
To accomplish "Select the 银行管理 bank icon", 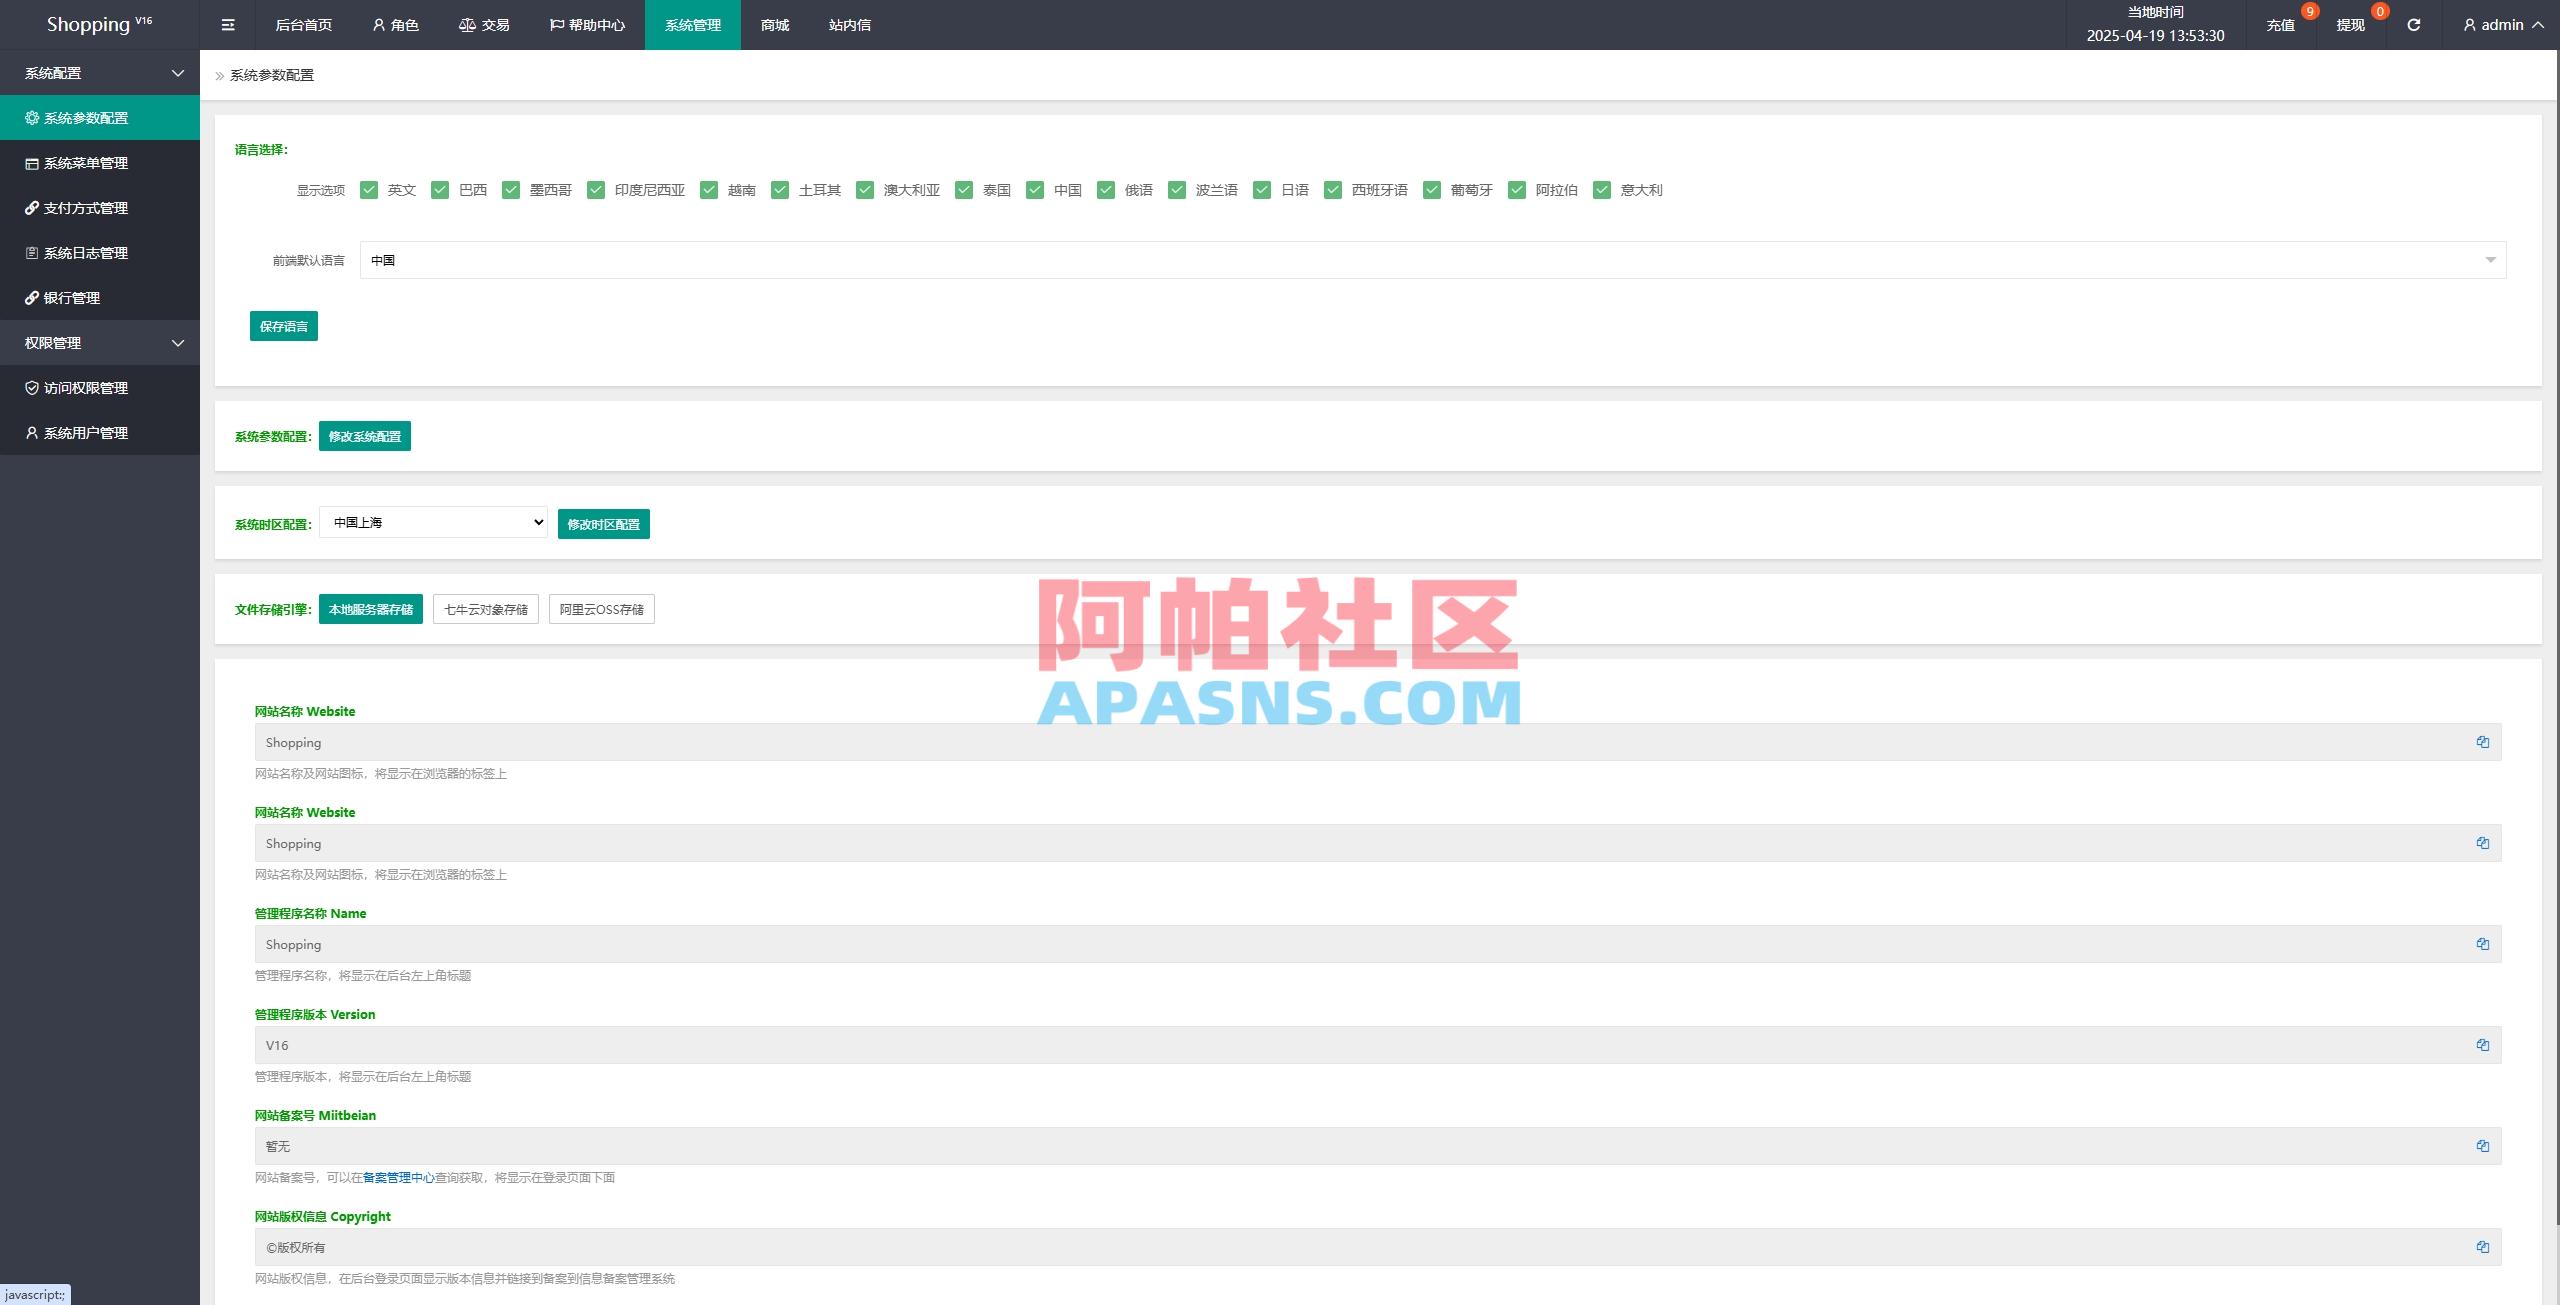I will tap(31, 298).
